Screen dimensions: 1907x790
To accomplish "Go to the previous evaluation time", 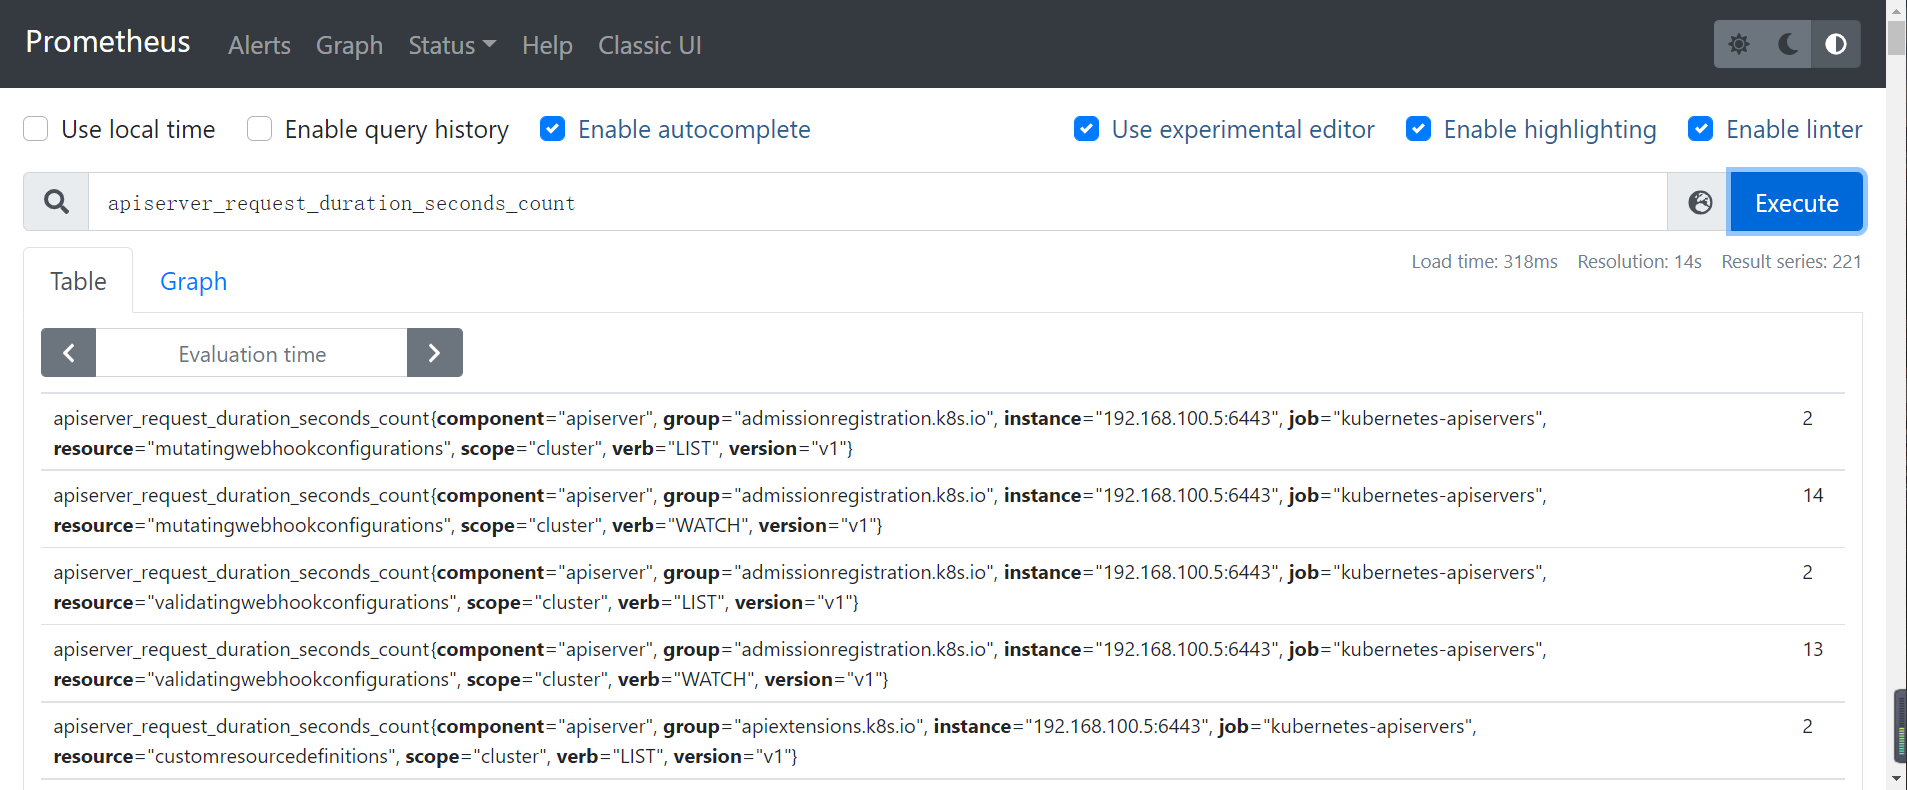I will pos(68,353).
